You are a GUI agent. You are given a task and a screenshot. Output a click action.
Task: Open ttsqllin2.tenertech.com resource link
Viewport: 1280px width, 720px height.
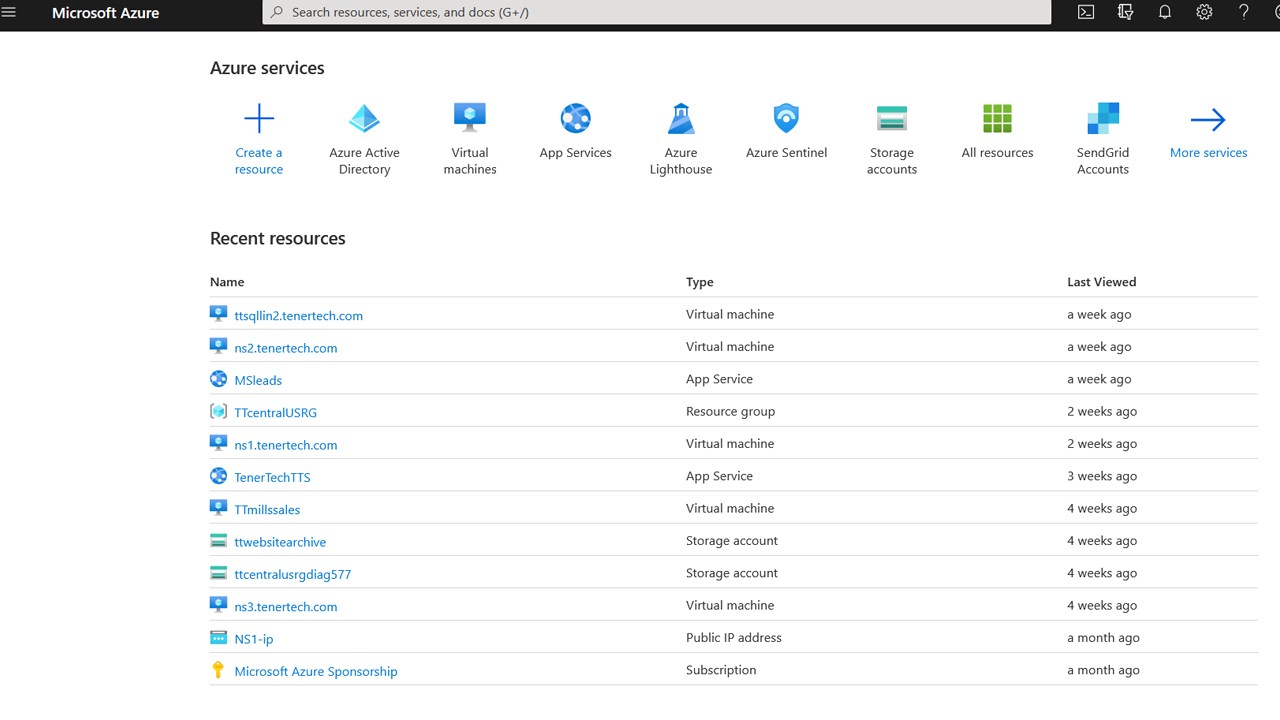(298, 315)
